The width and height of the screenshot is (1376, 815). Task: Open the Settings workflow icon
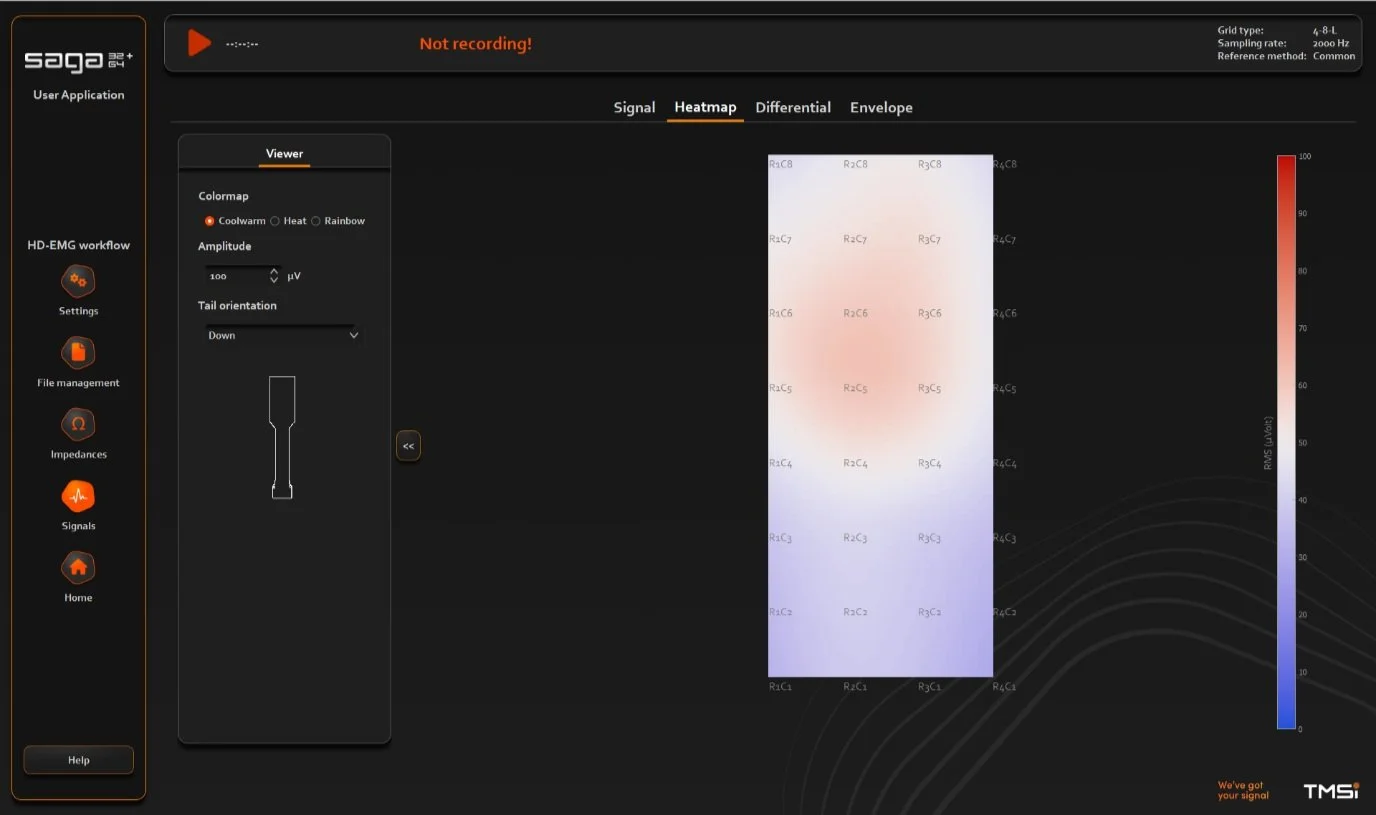pyautogui.click(x=78, y=280)
